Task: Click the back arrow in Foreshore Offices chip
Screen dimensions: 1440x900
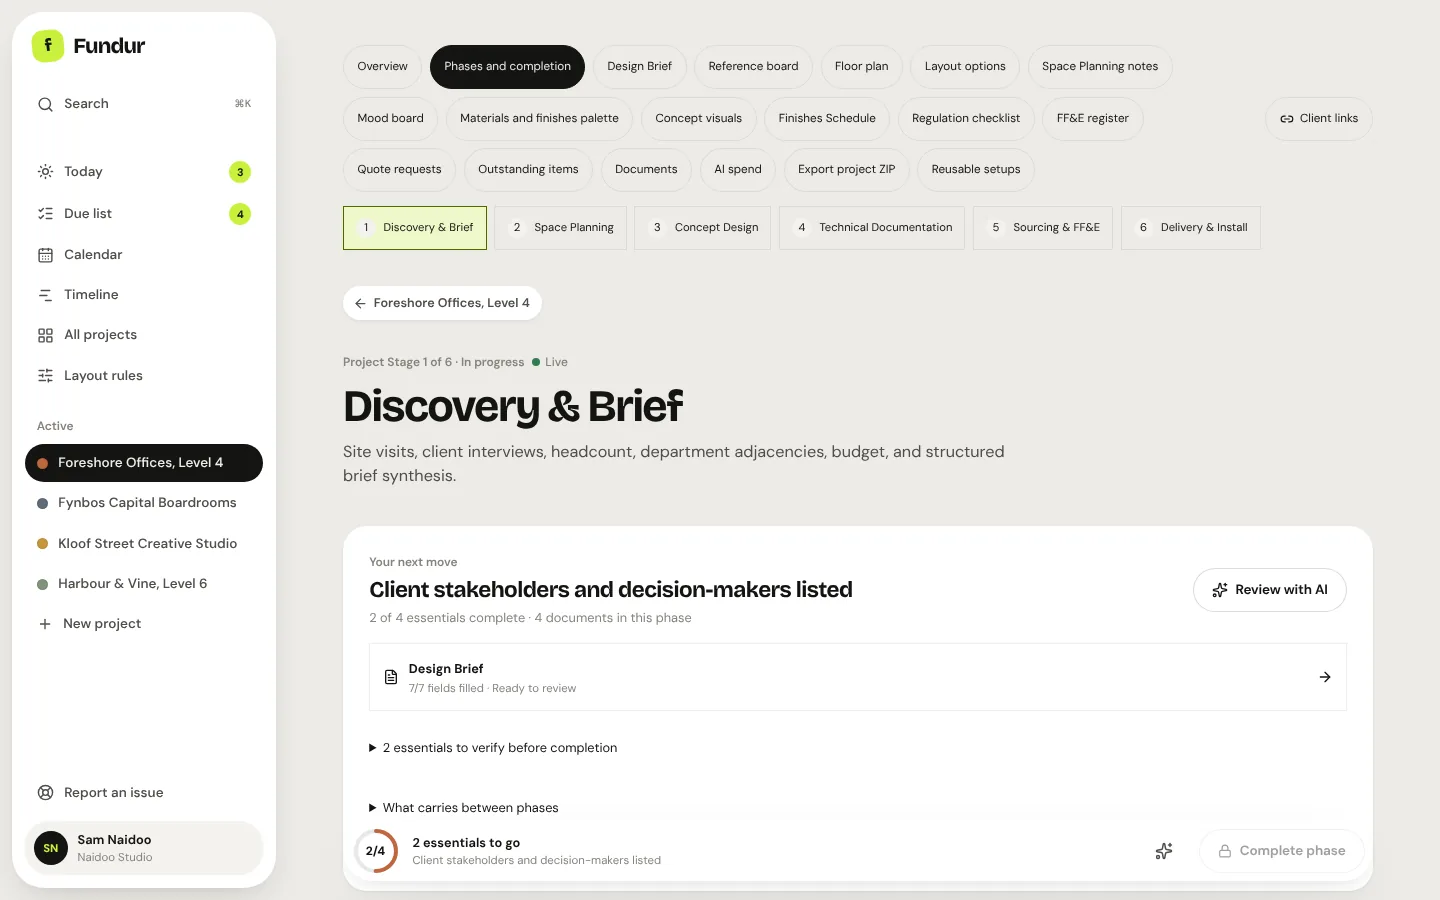Action: pos(360,303)
